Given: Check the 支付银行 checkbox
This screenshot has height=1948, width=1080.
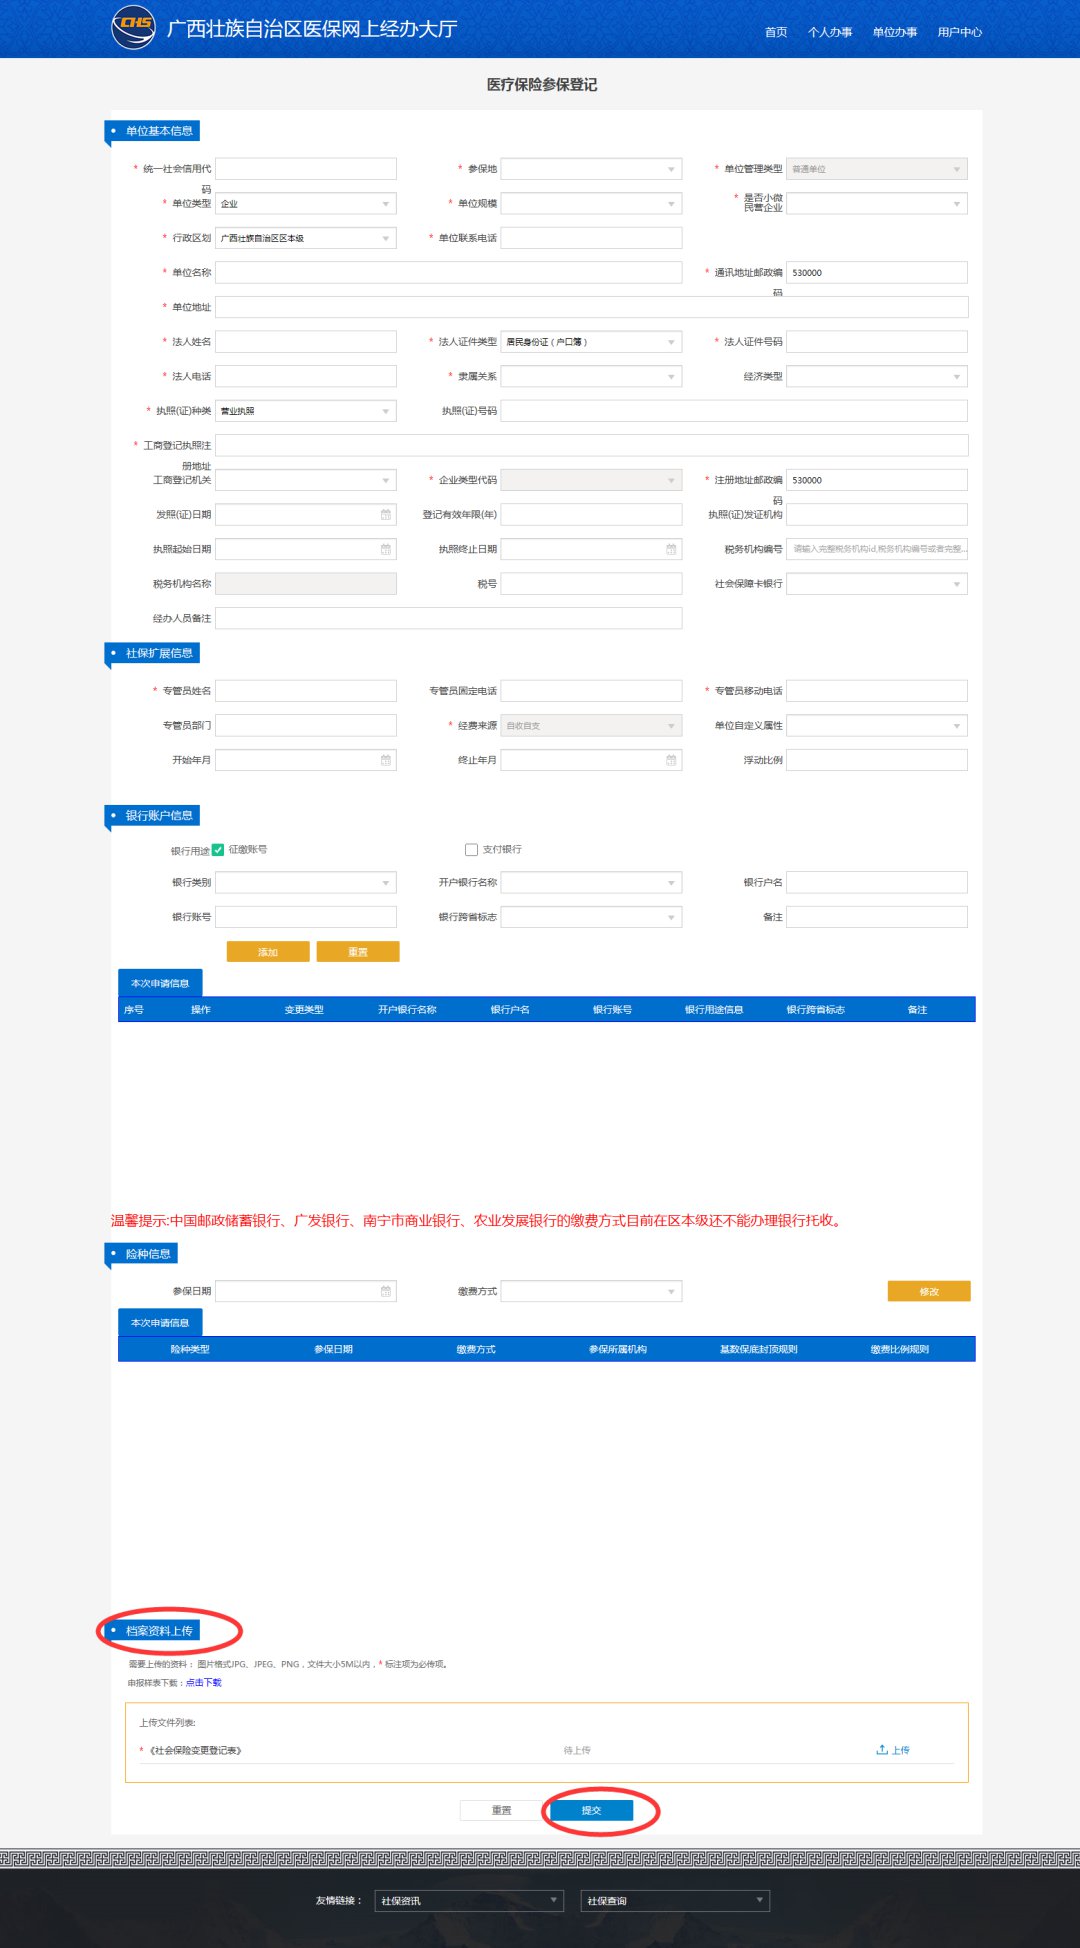Looking at the screenshot, I should (471, 850).
